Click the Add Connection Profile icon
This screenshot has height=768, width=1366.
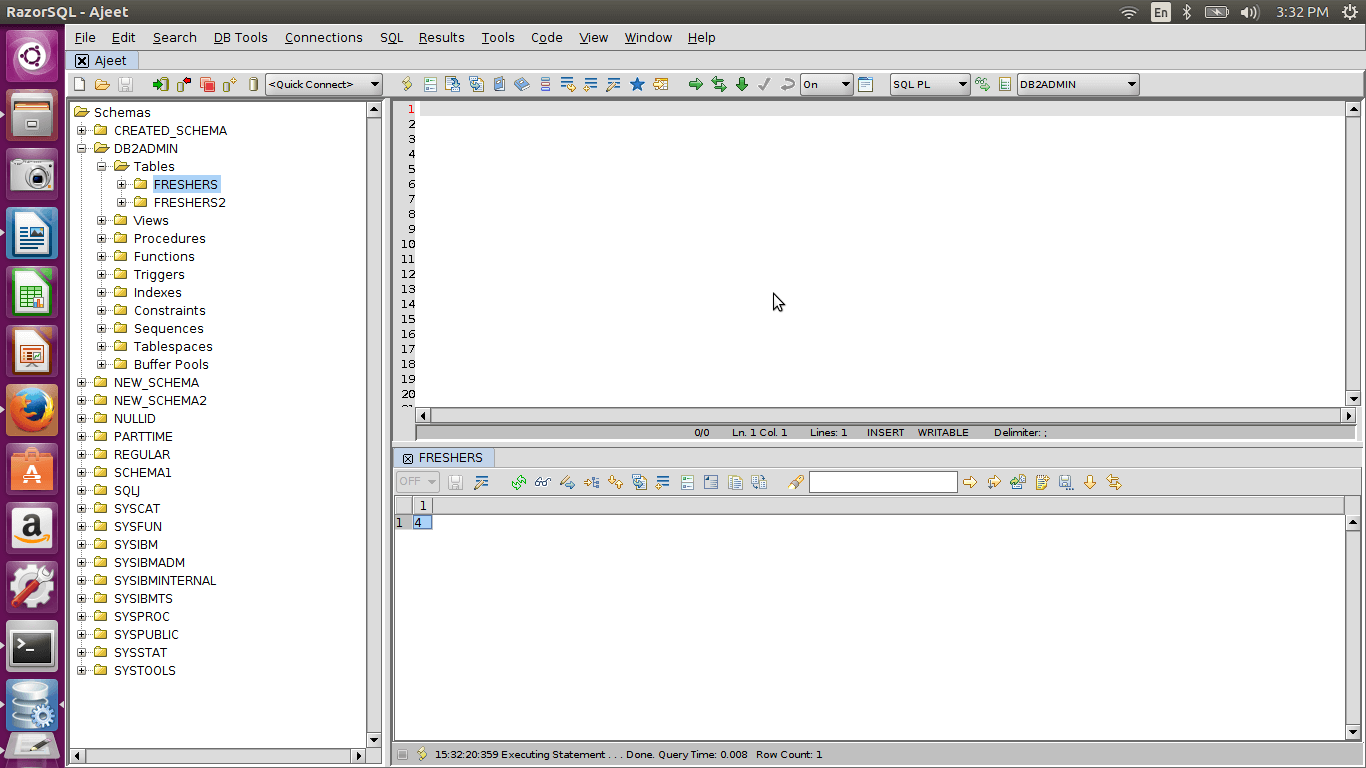(230, 85)
